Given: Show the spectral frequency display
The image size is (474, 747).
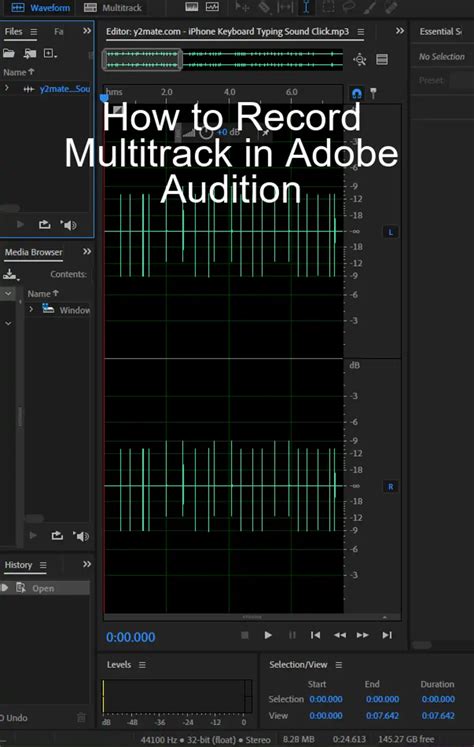Looking at the screenshot, I should click(192, 7).
